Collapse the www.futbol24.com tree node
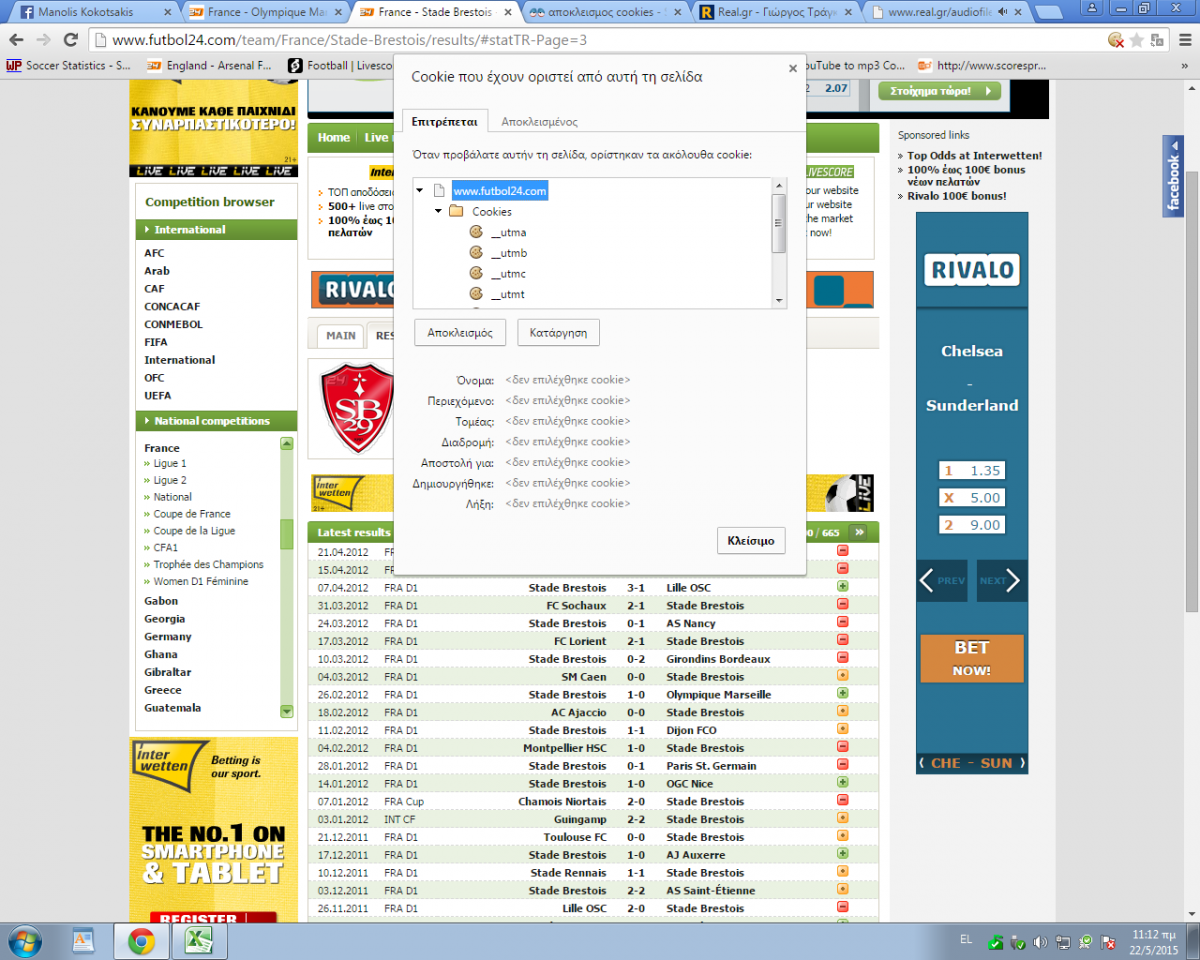Viewport: 1200px width, 960px height. coord(422,191)
